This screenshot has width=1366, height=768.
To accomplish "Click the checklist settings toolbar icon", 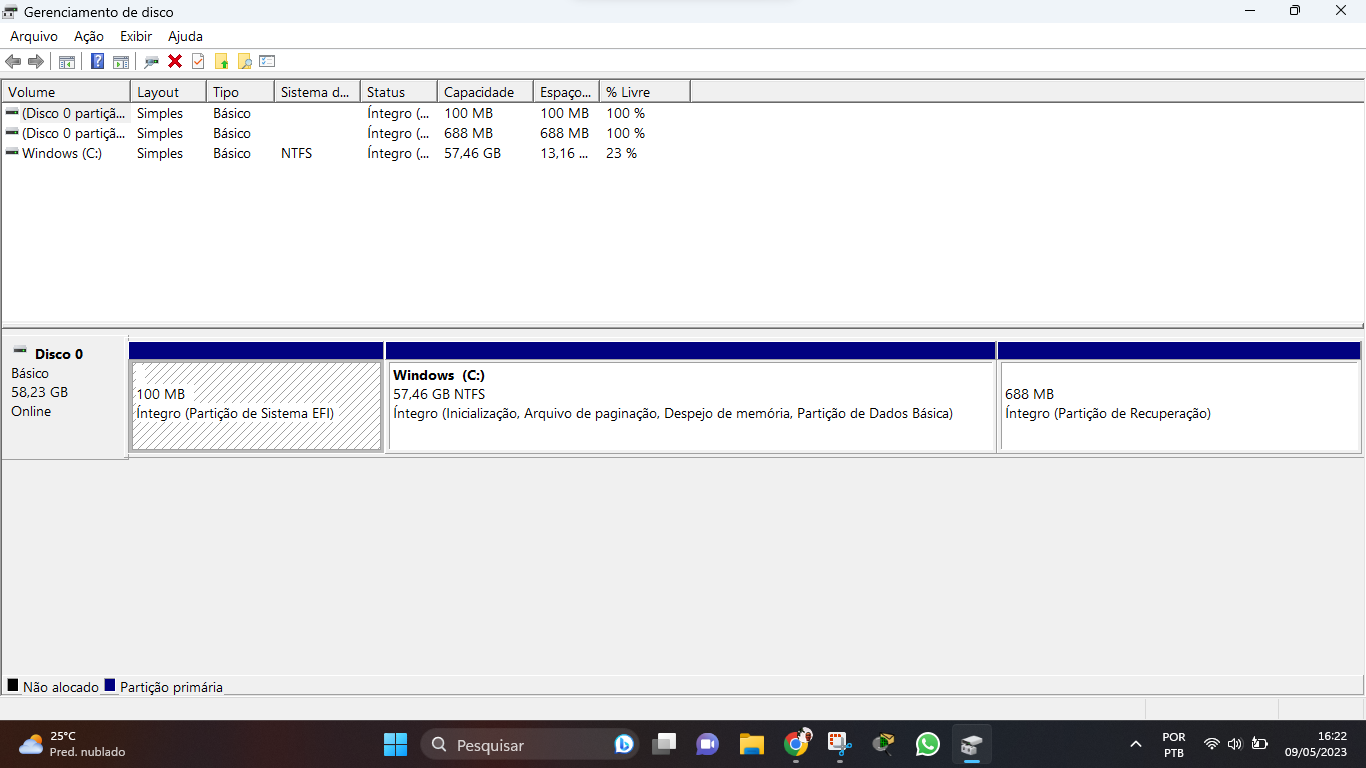I will pyautogui.click(x=267, y=62).
